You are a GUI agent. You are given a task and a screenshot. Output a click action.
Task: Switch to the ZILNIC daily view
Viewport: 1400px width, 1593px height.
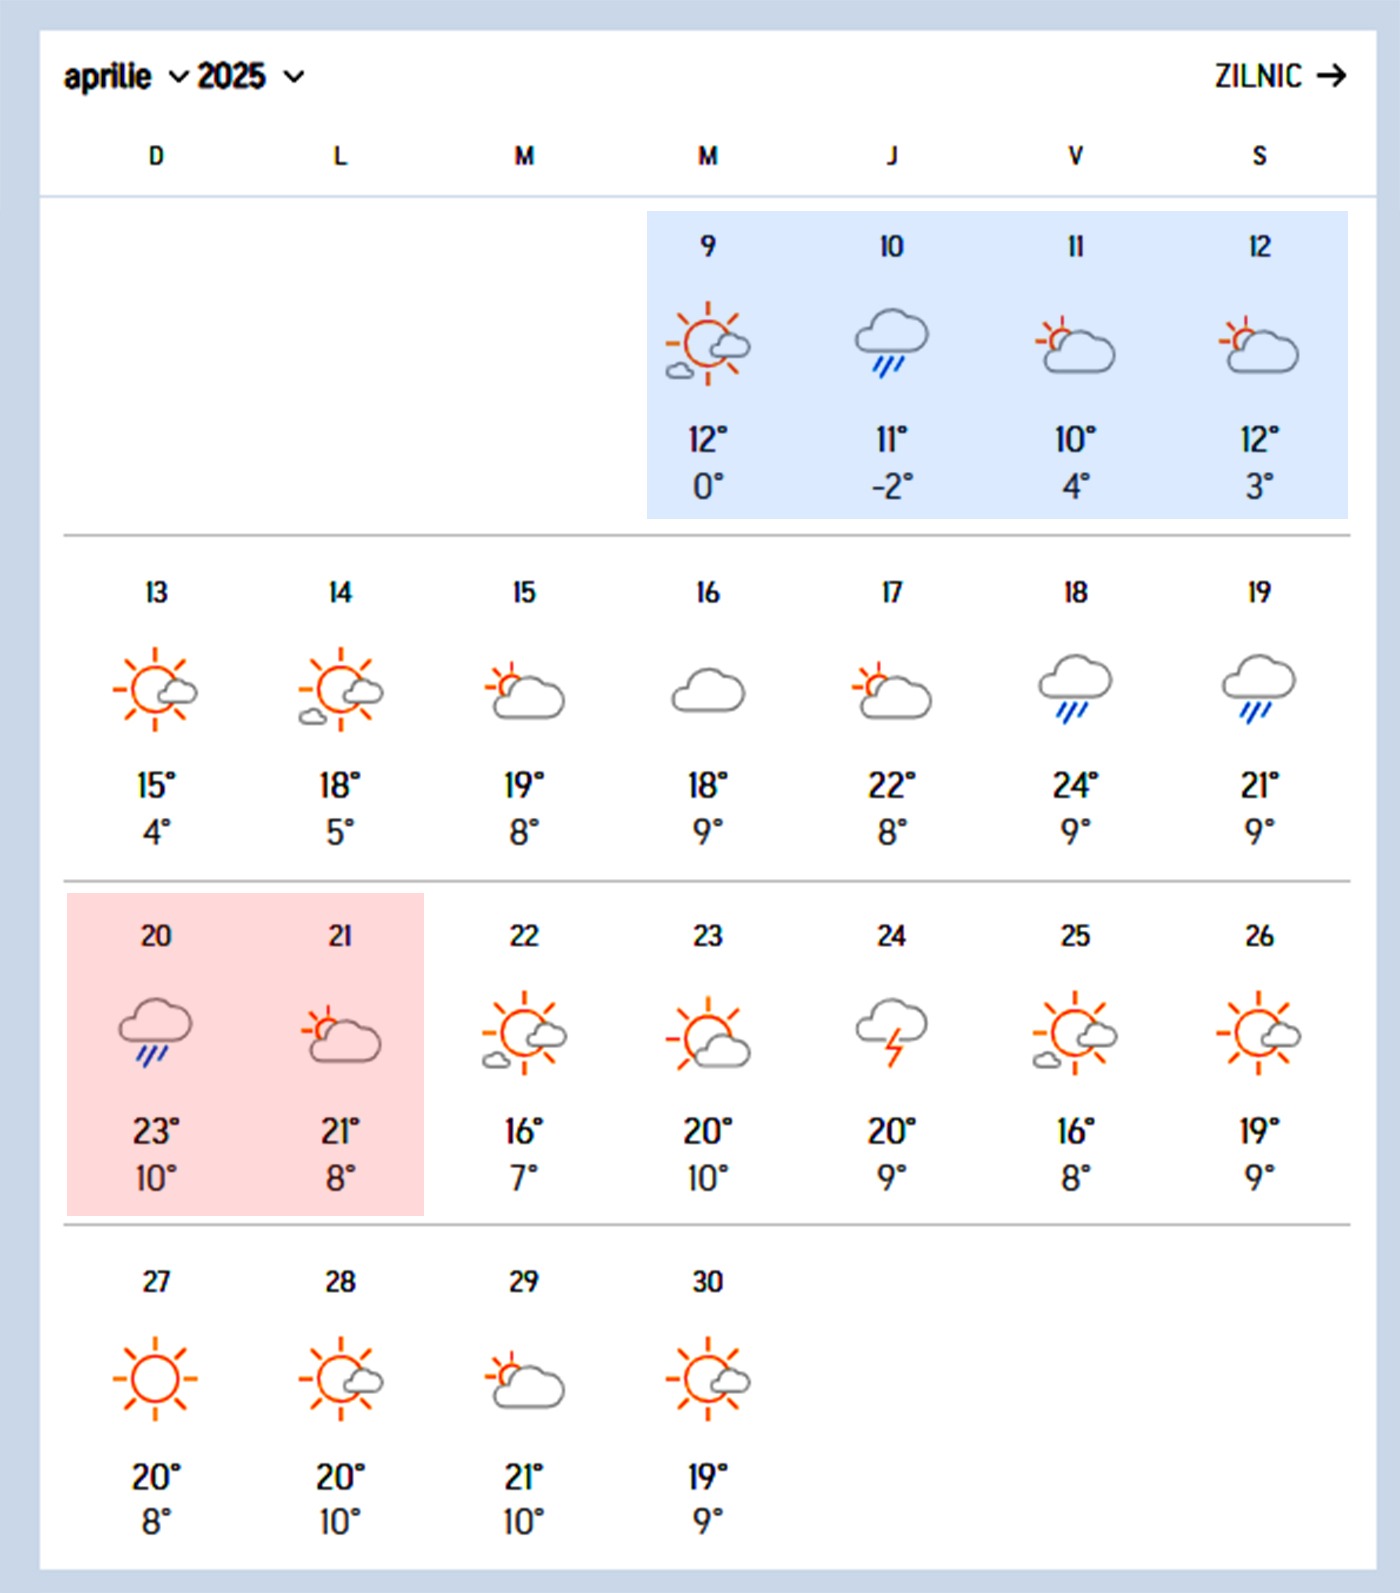pos(1258,76)
